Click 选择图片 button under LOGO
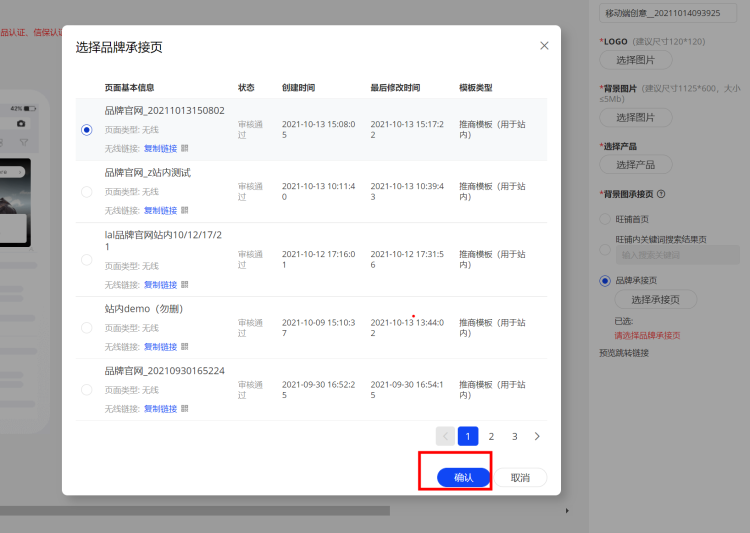The width and height of the screenshot is (750, 533). tap(635, 60)
